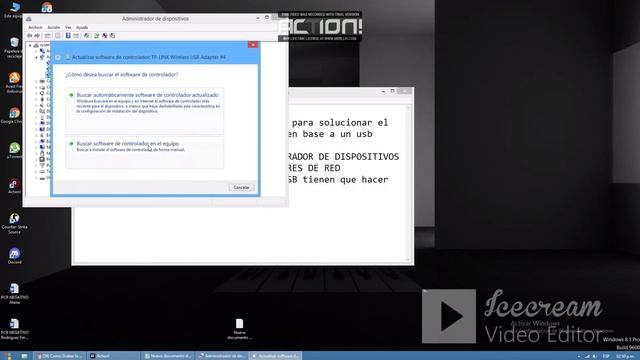Click the Windows Start button
The height and width of the screenshot is (360, 640).
[8, 356]
